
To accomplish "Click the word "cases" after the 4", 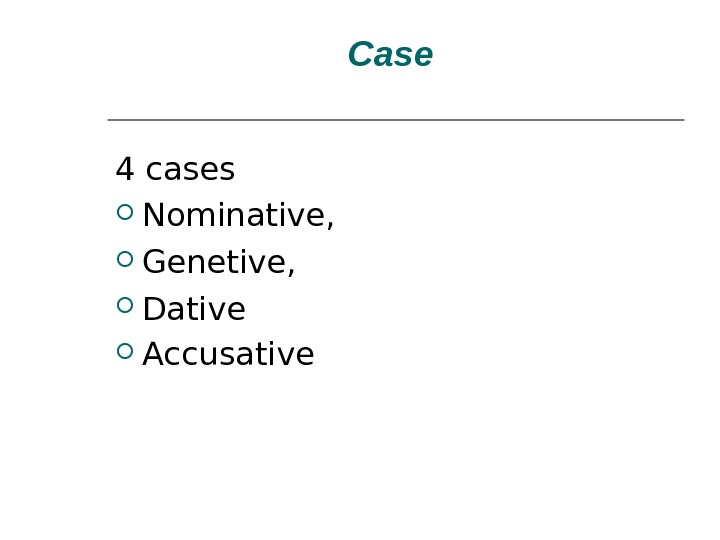I will [x=190, y=171].
